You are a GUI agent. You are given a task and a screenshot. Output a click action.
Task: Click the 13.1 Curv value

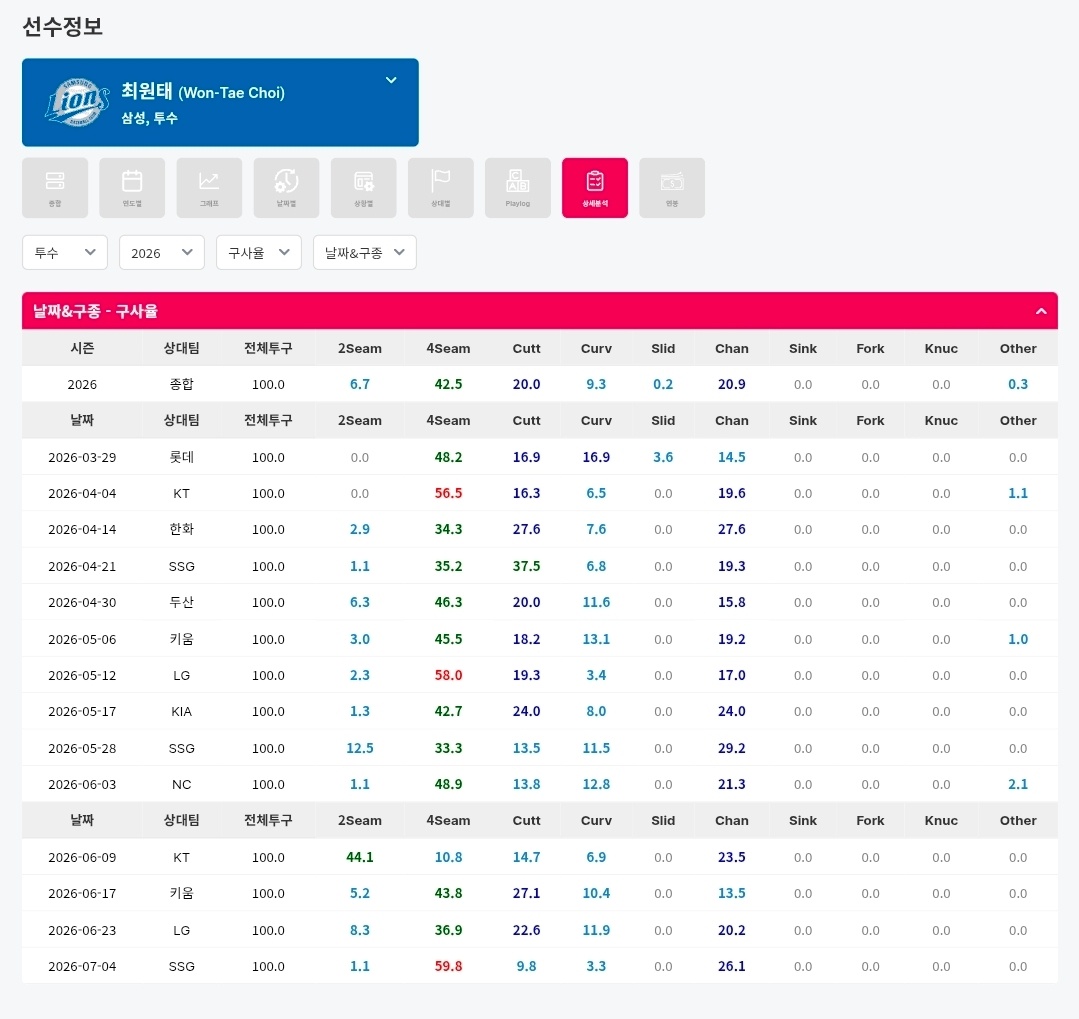[x=596, y=639]
